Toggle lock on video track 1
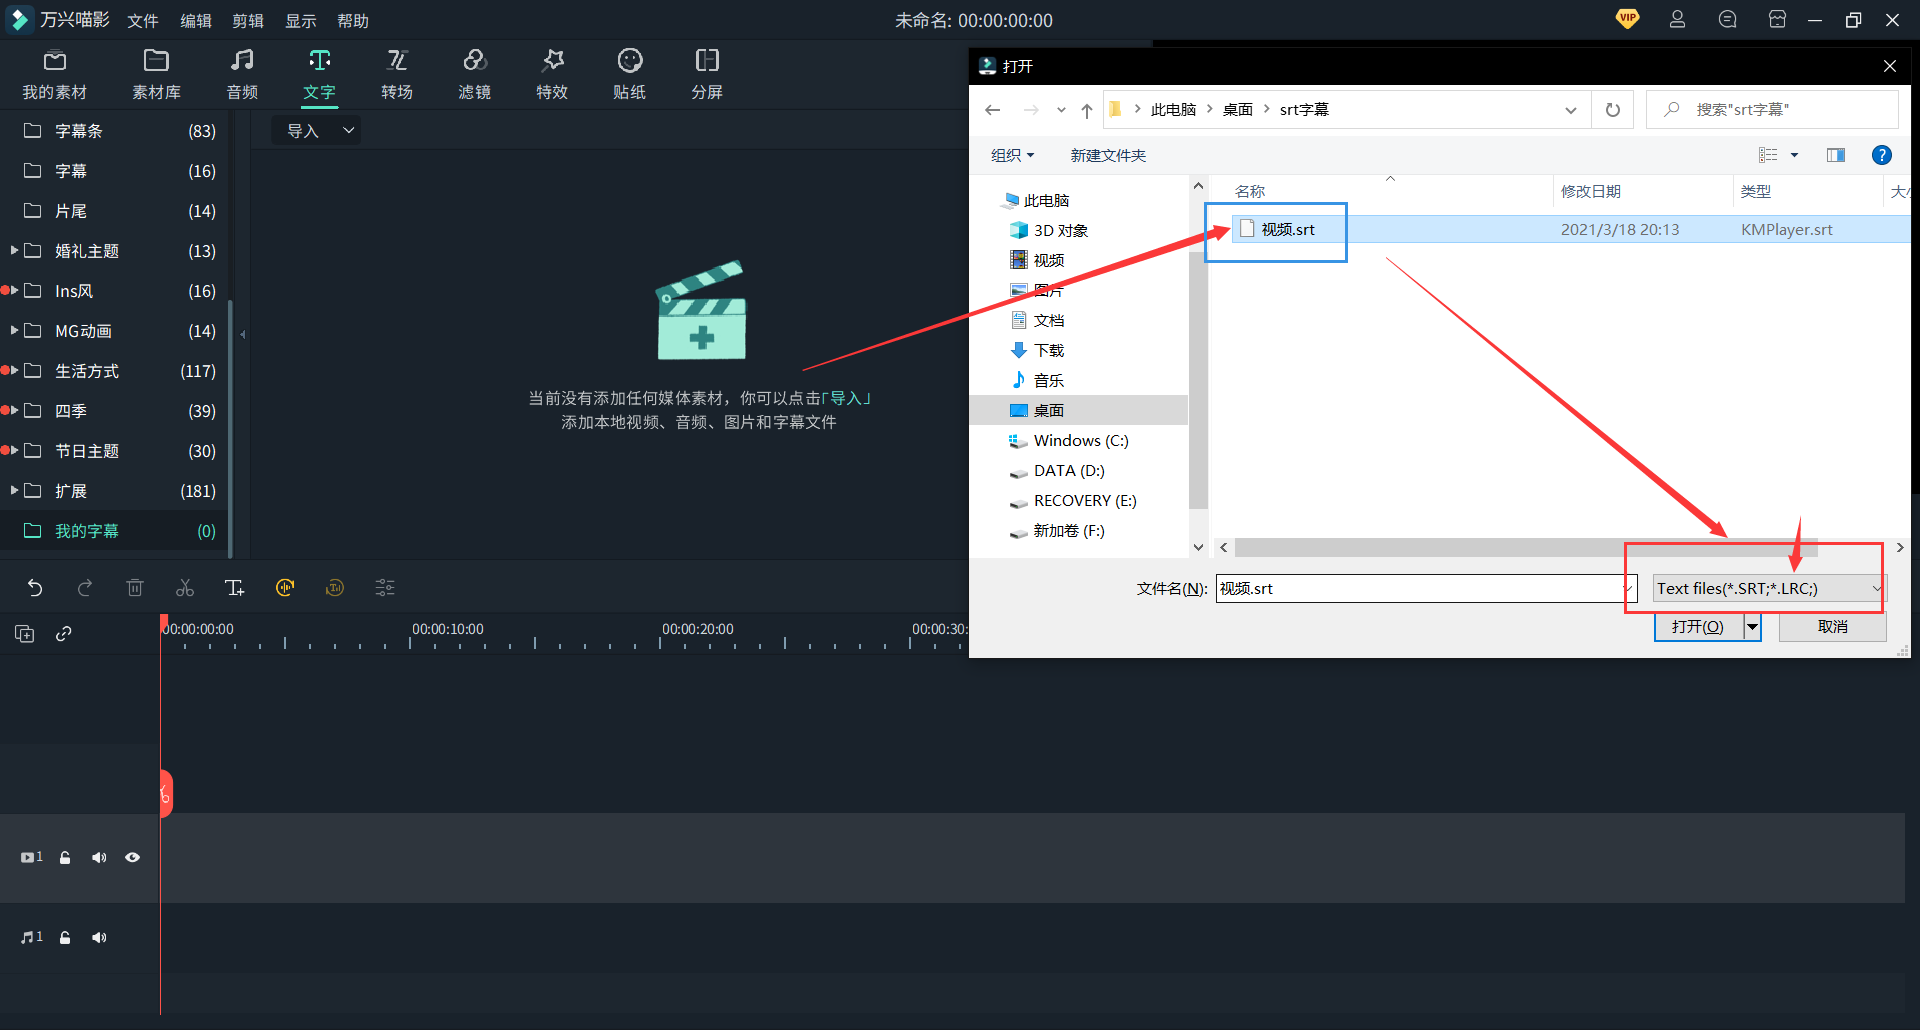 click(x=65, y=857)
